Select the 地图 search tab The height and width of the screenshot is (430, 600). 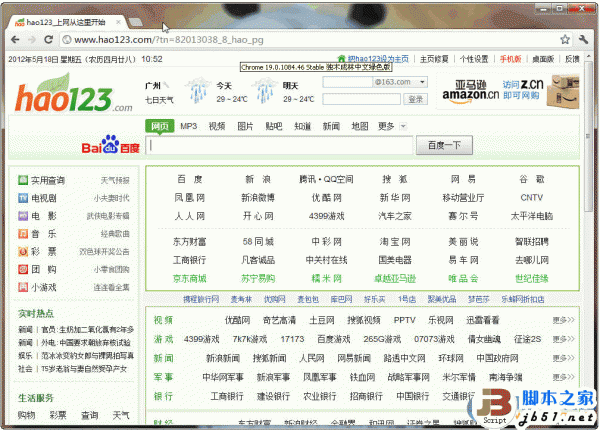[x=360, y=126]
